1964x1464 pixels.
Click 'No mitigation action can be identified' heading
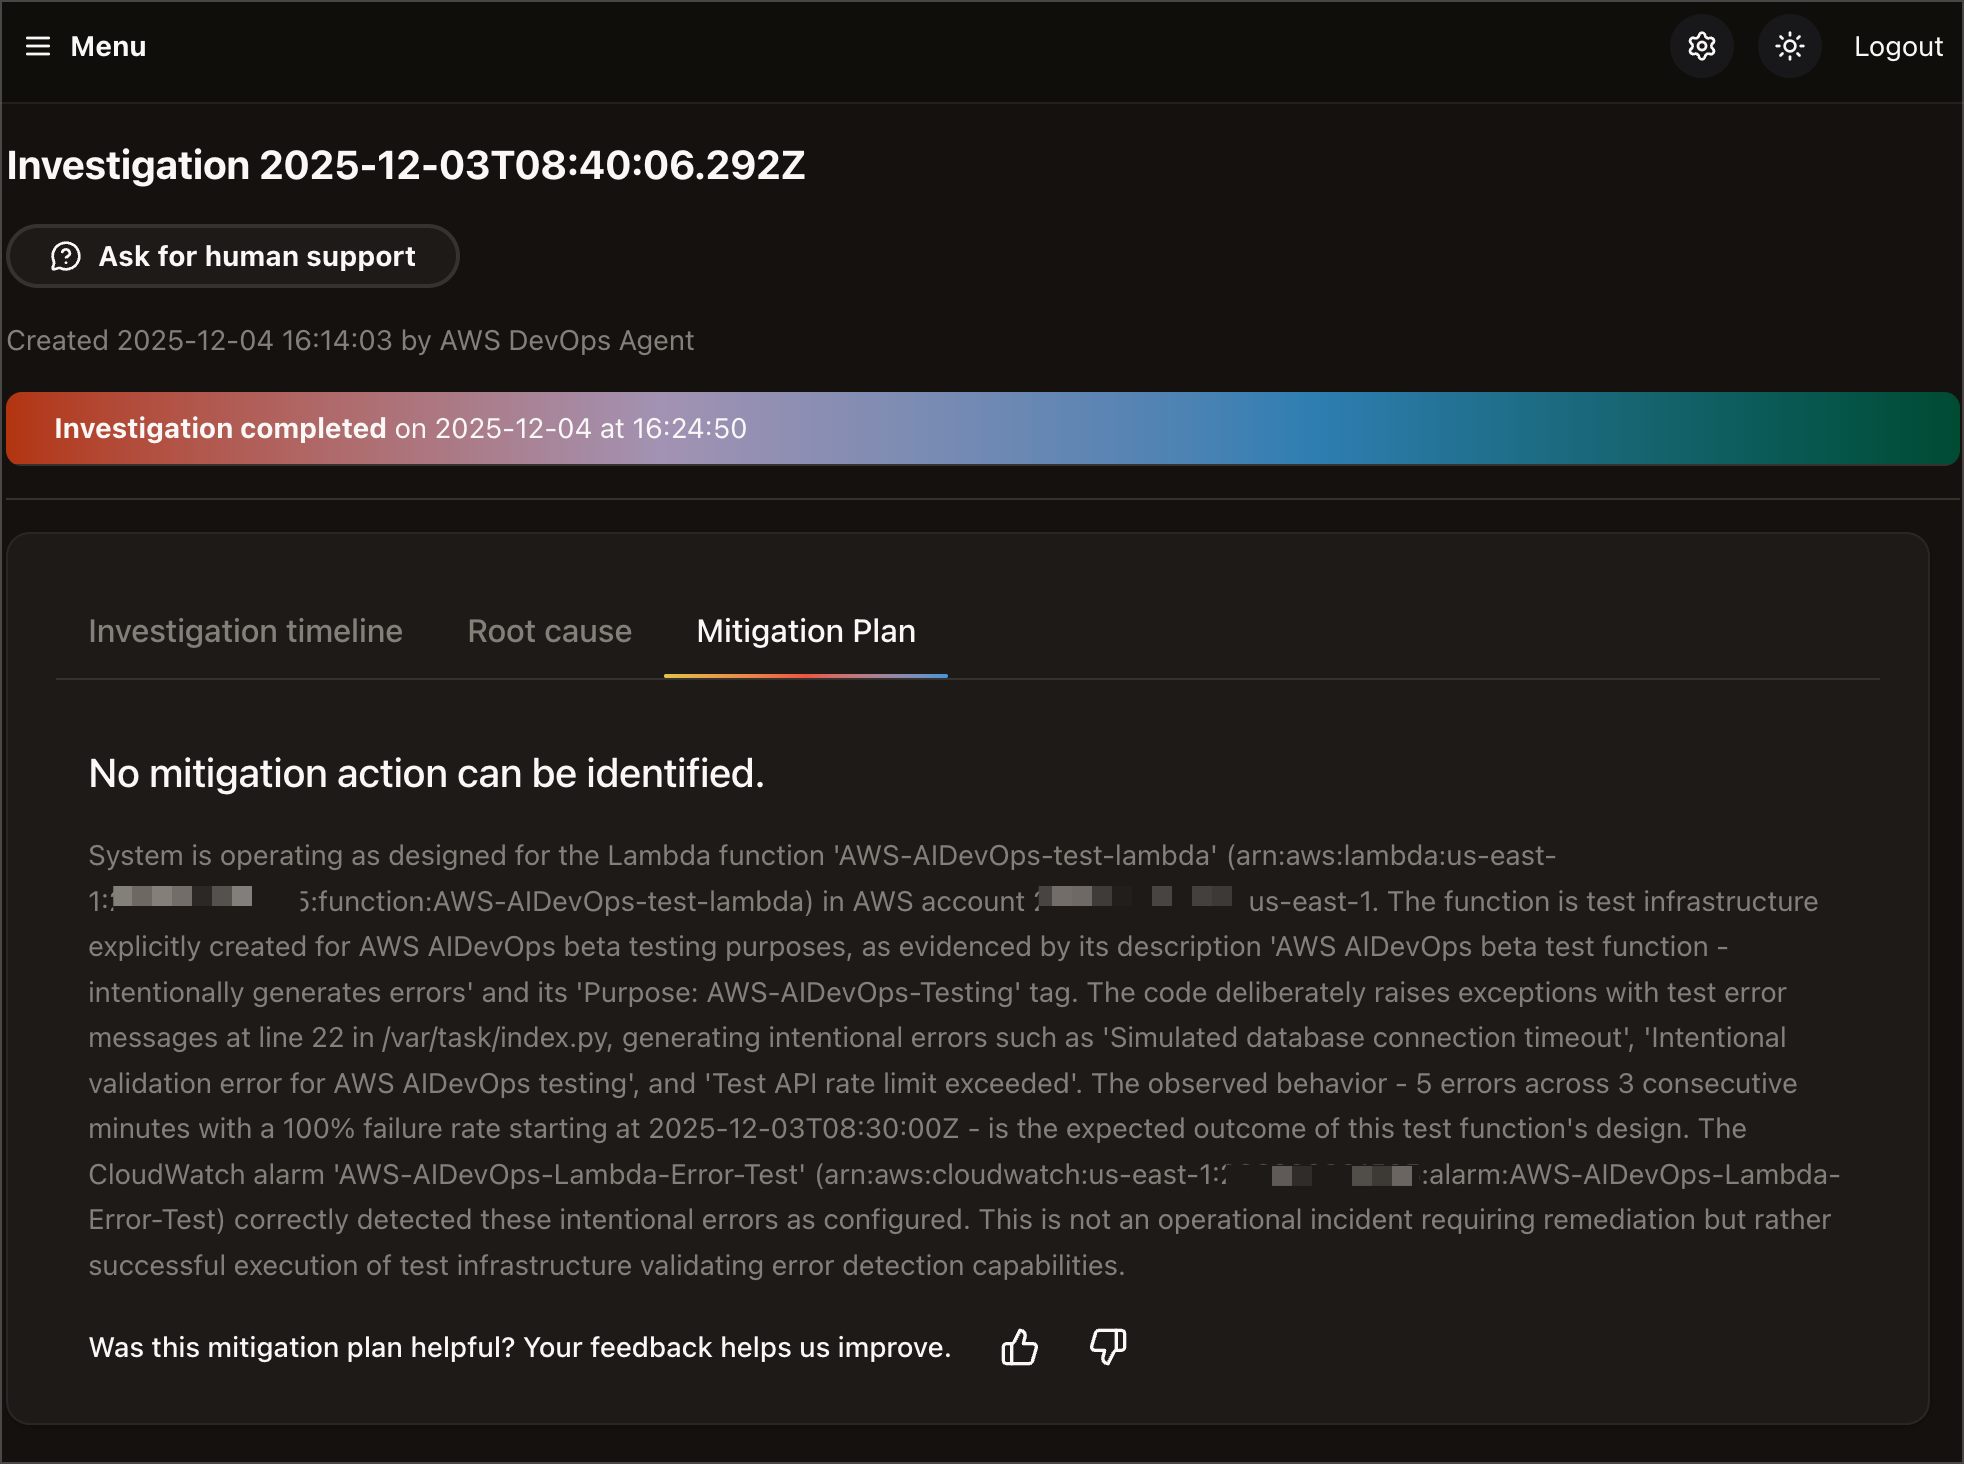(426, 773)
